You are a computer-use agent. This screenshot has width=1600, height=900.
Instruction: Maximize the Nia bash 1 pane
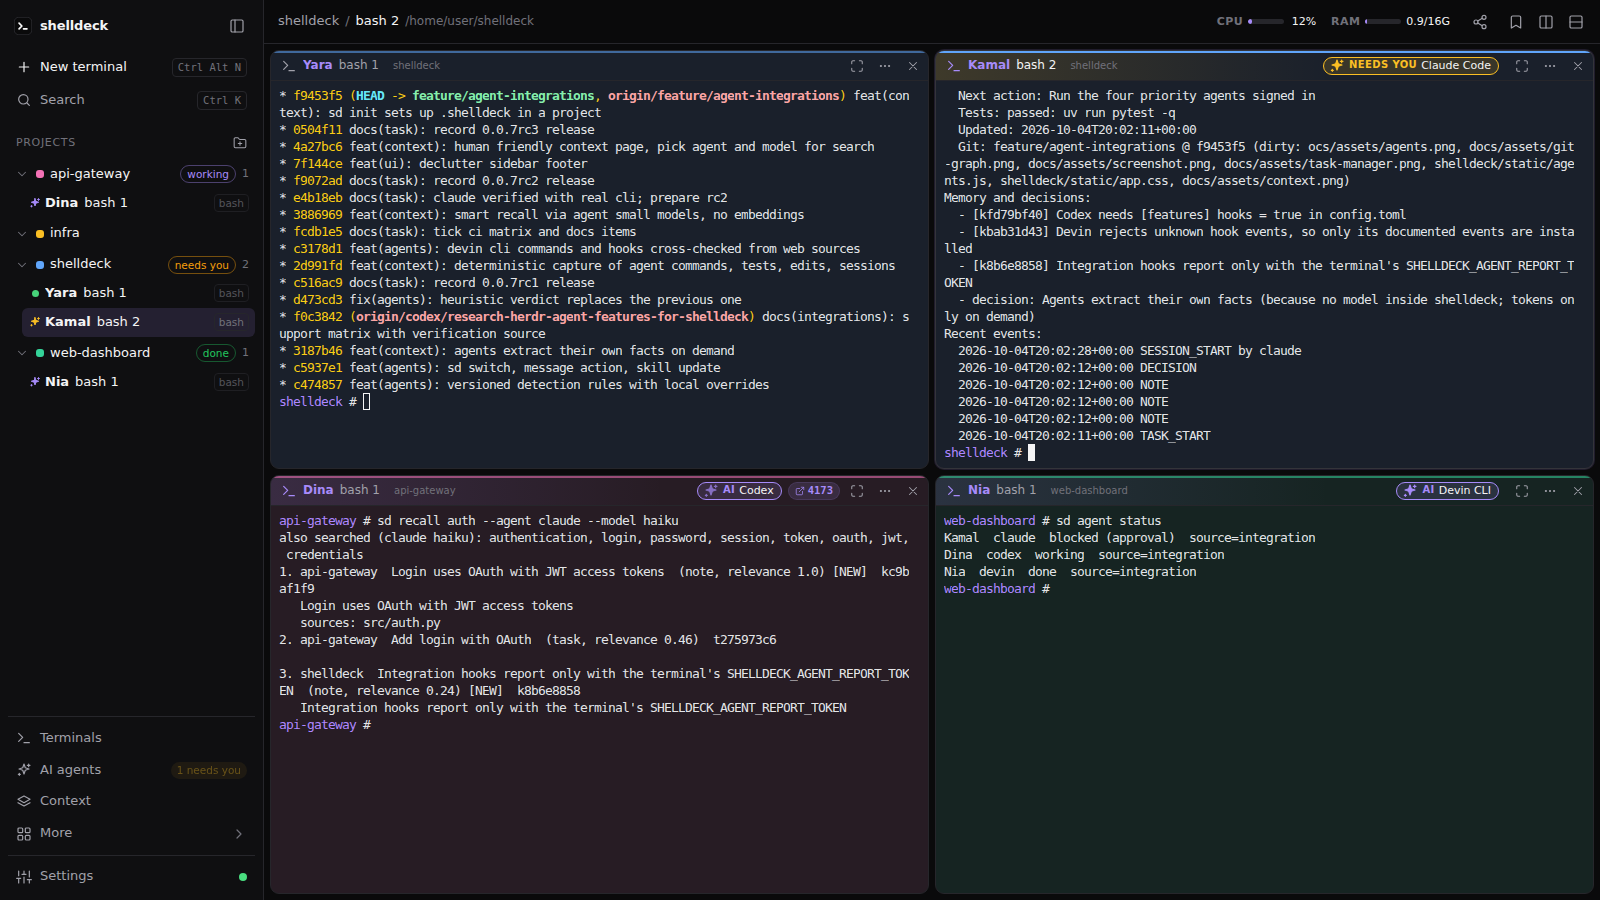click(1522, 491)
